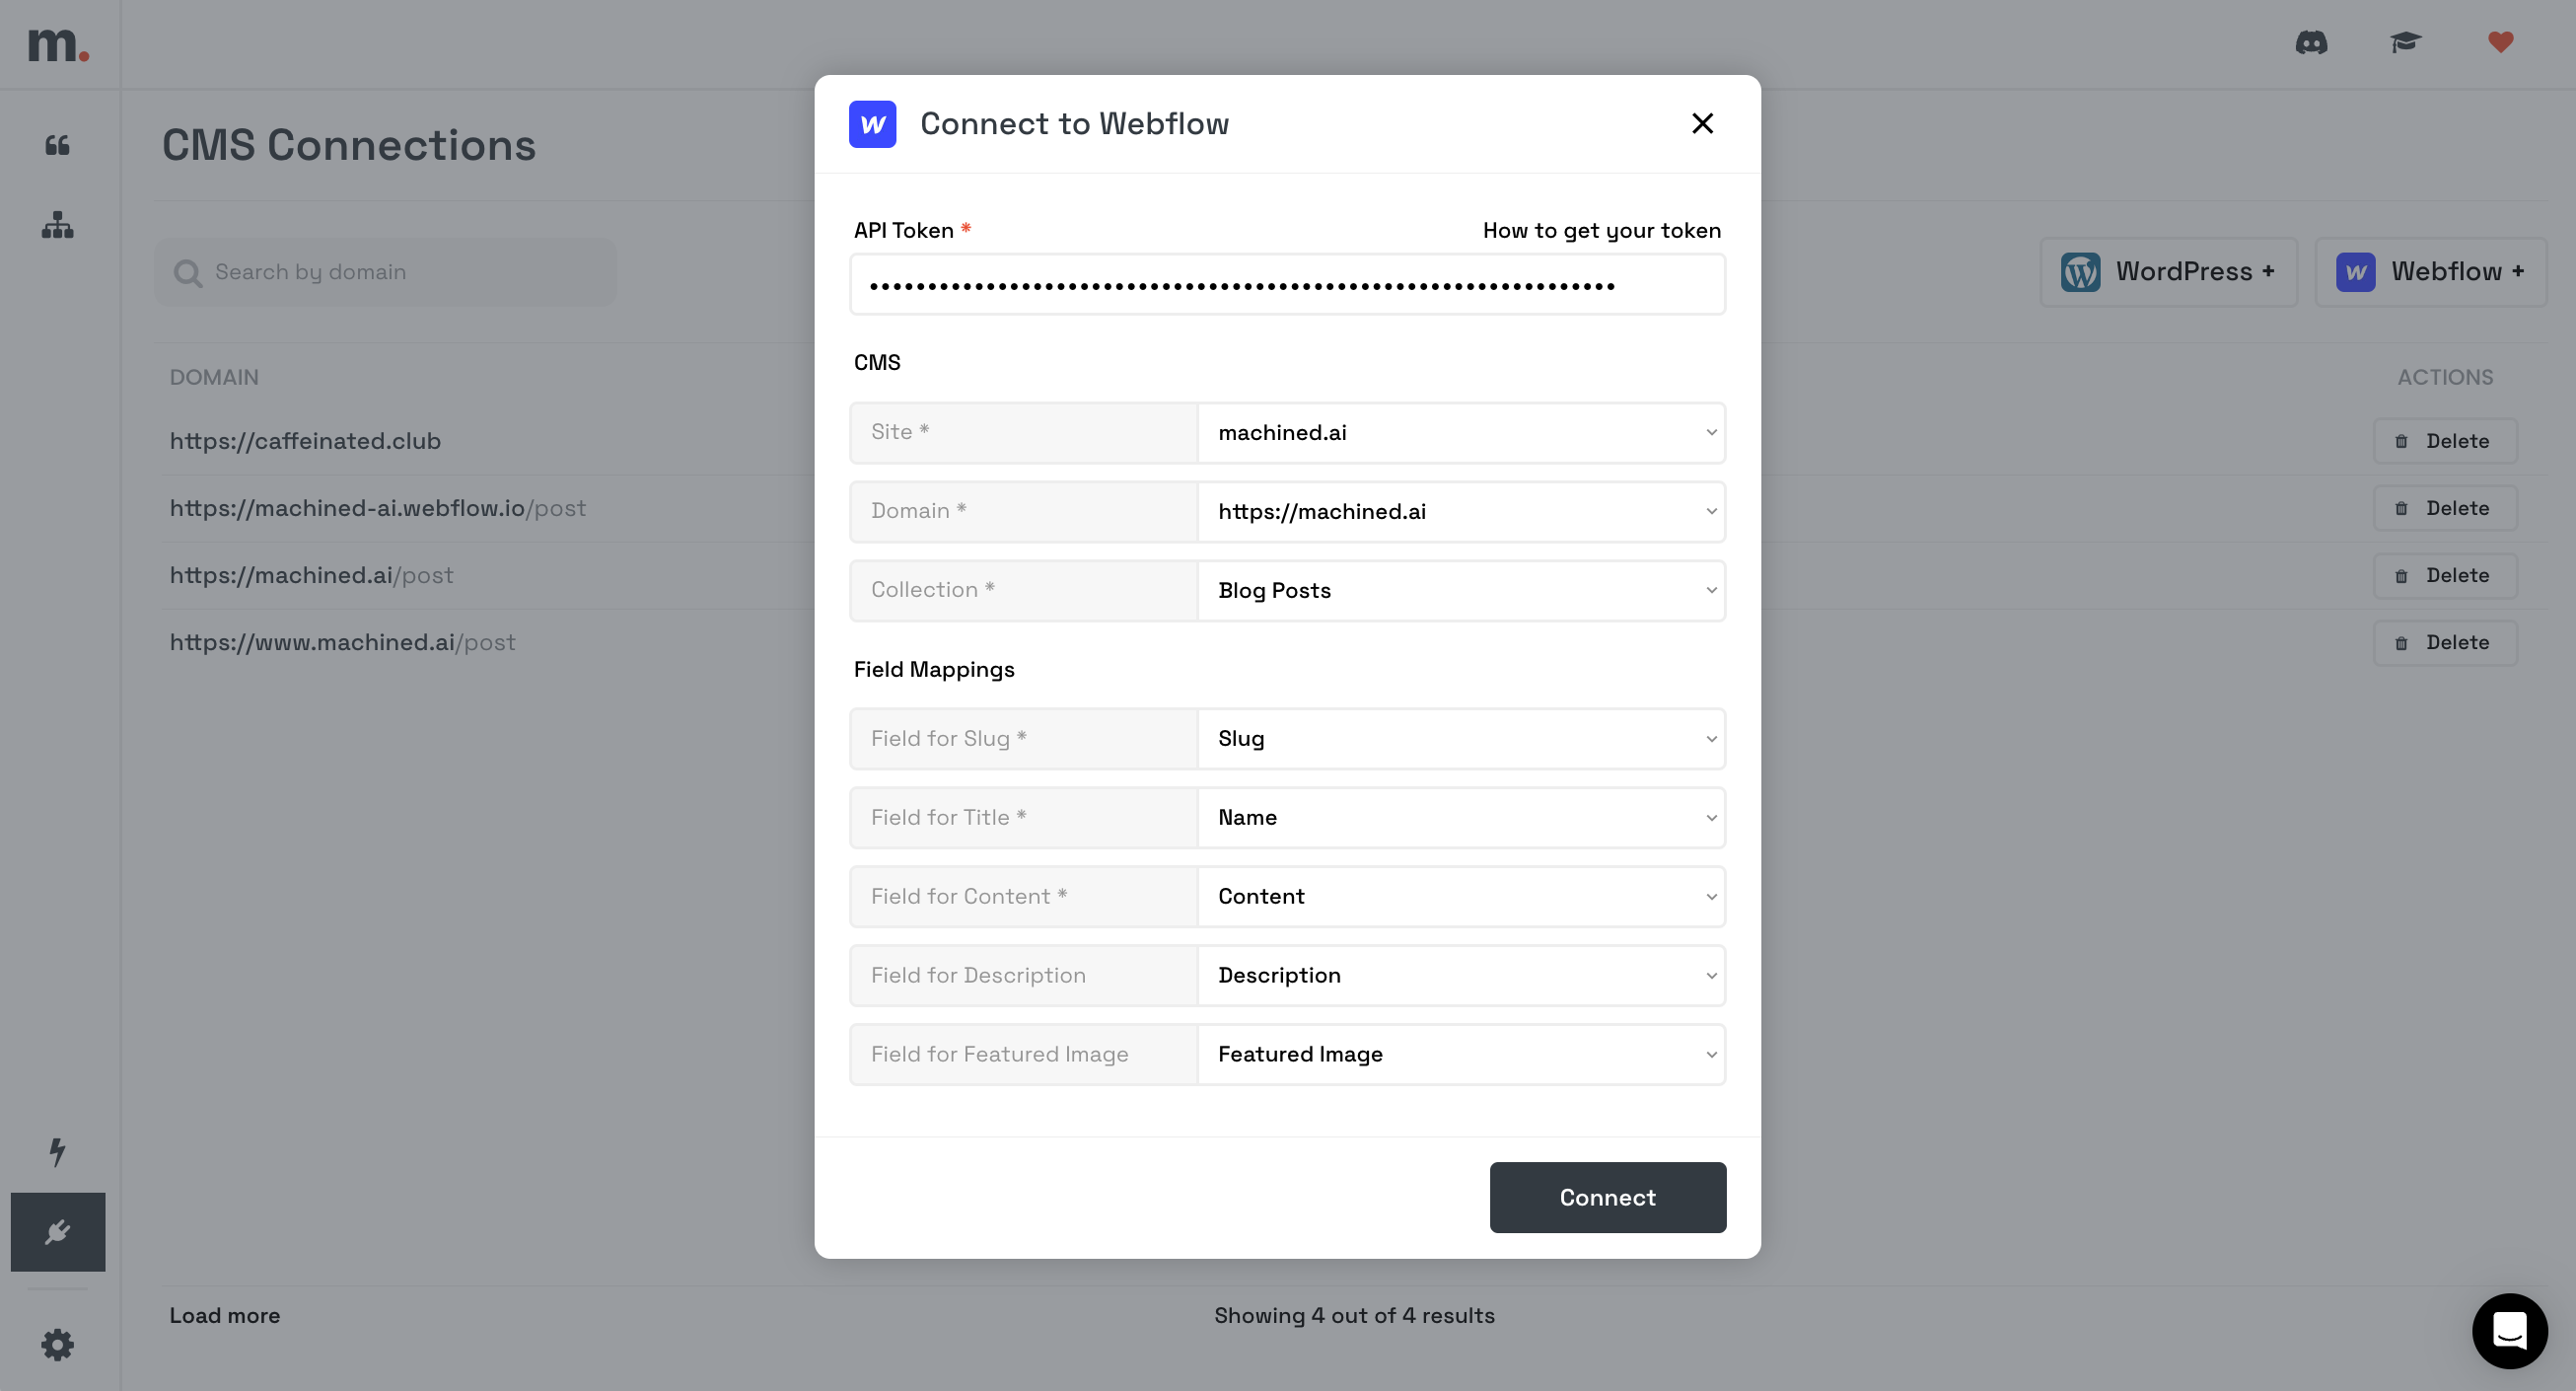
Task: Click into the API Token field
Action: (1287, 286)
